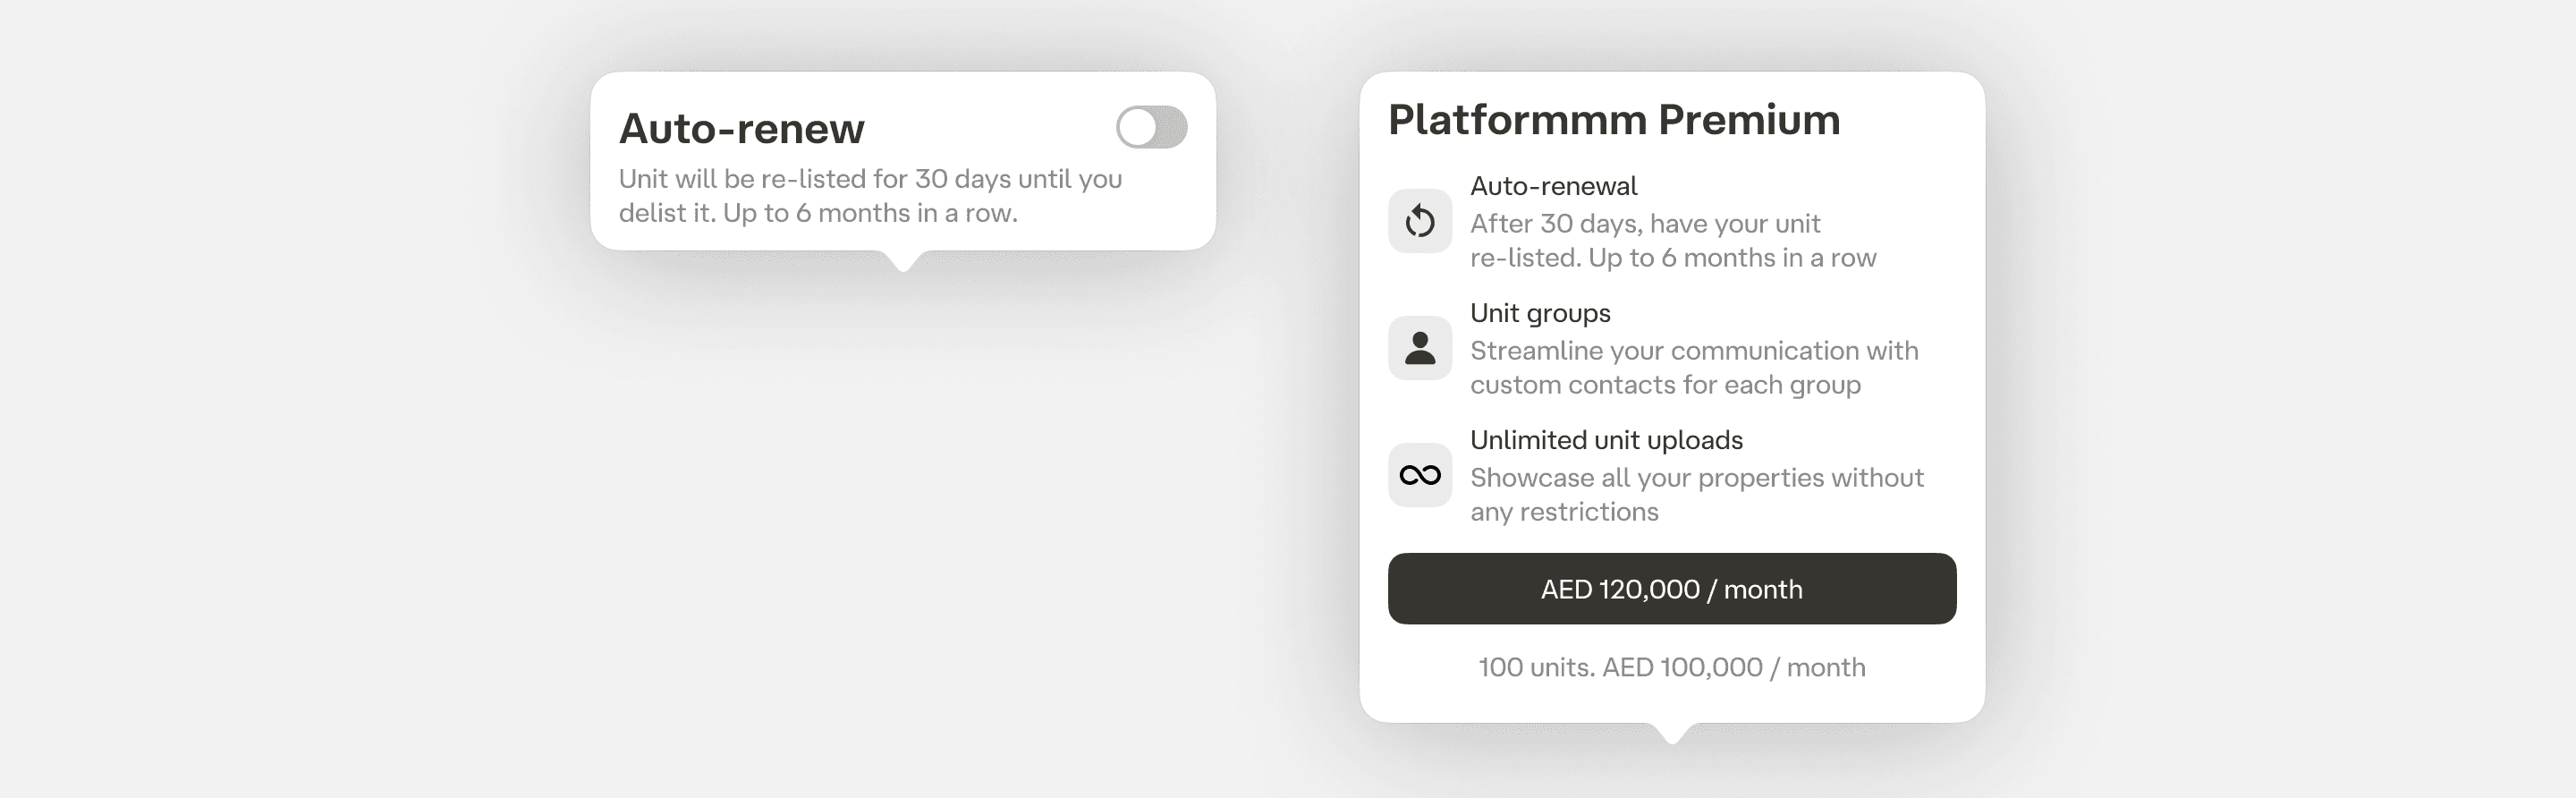Click the Platformmm Premium heading
Image resolution: width=2576 pixels, height=798 pixels.
(1613, 120)
